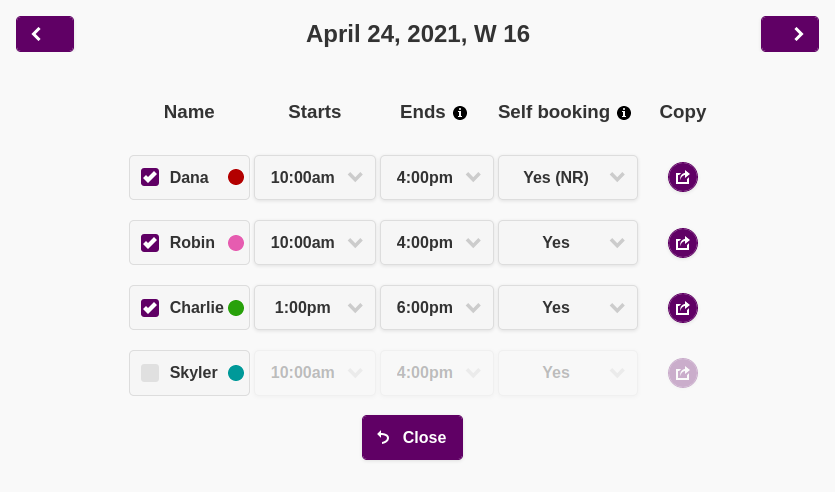This screenshot has height=492, width=835.
Task: Open Dana's Yes (NR) self booking dropdown
Action: pos(568,177)
